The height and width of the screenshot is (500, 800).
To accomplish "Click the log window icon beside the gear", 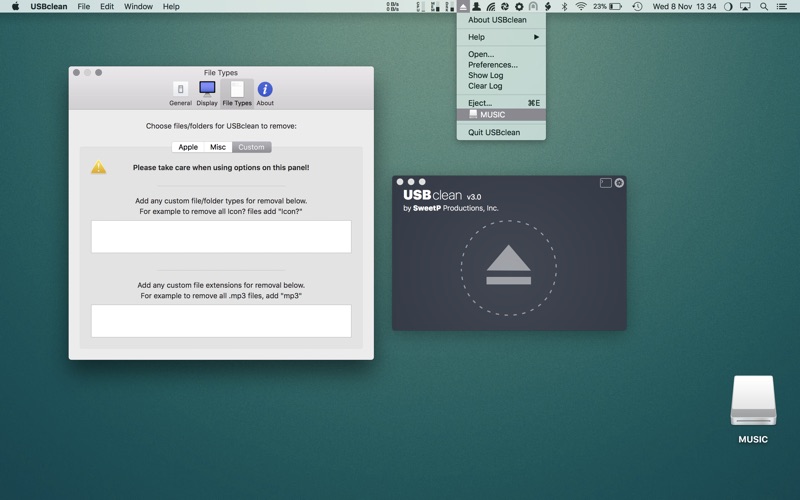I will (x=605, y=183).
